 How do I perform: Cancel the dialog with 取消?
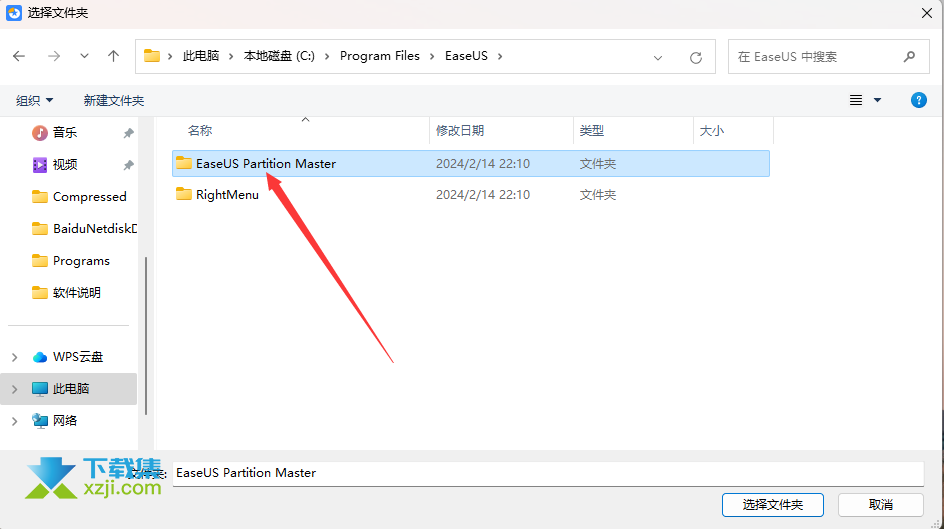point(881,505)
